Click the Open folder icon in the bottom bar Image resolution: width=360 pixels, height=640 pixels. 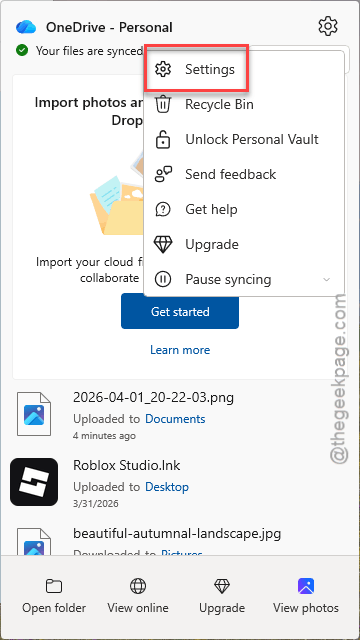(x=54, y=587)
